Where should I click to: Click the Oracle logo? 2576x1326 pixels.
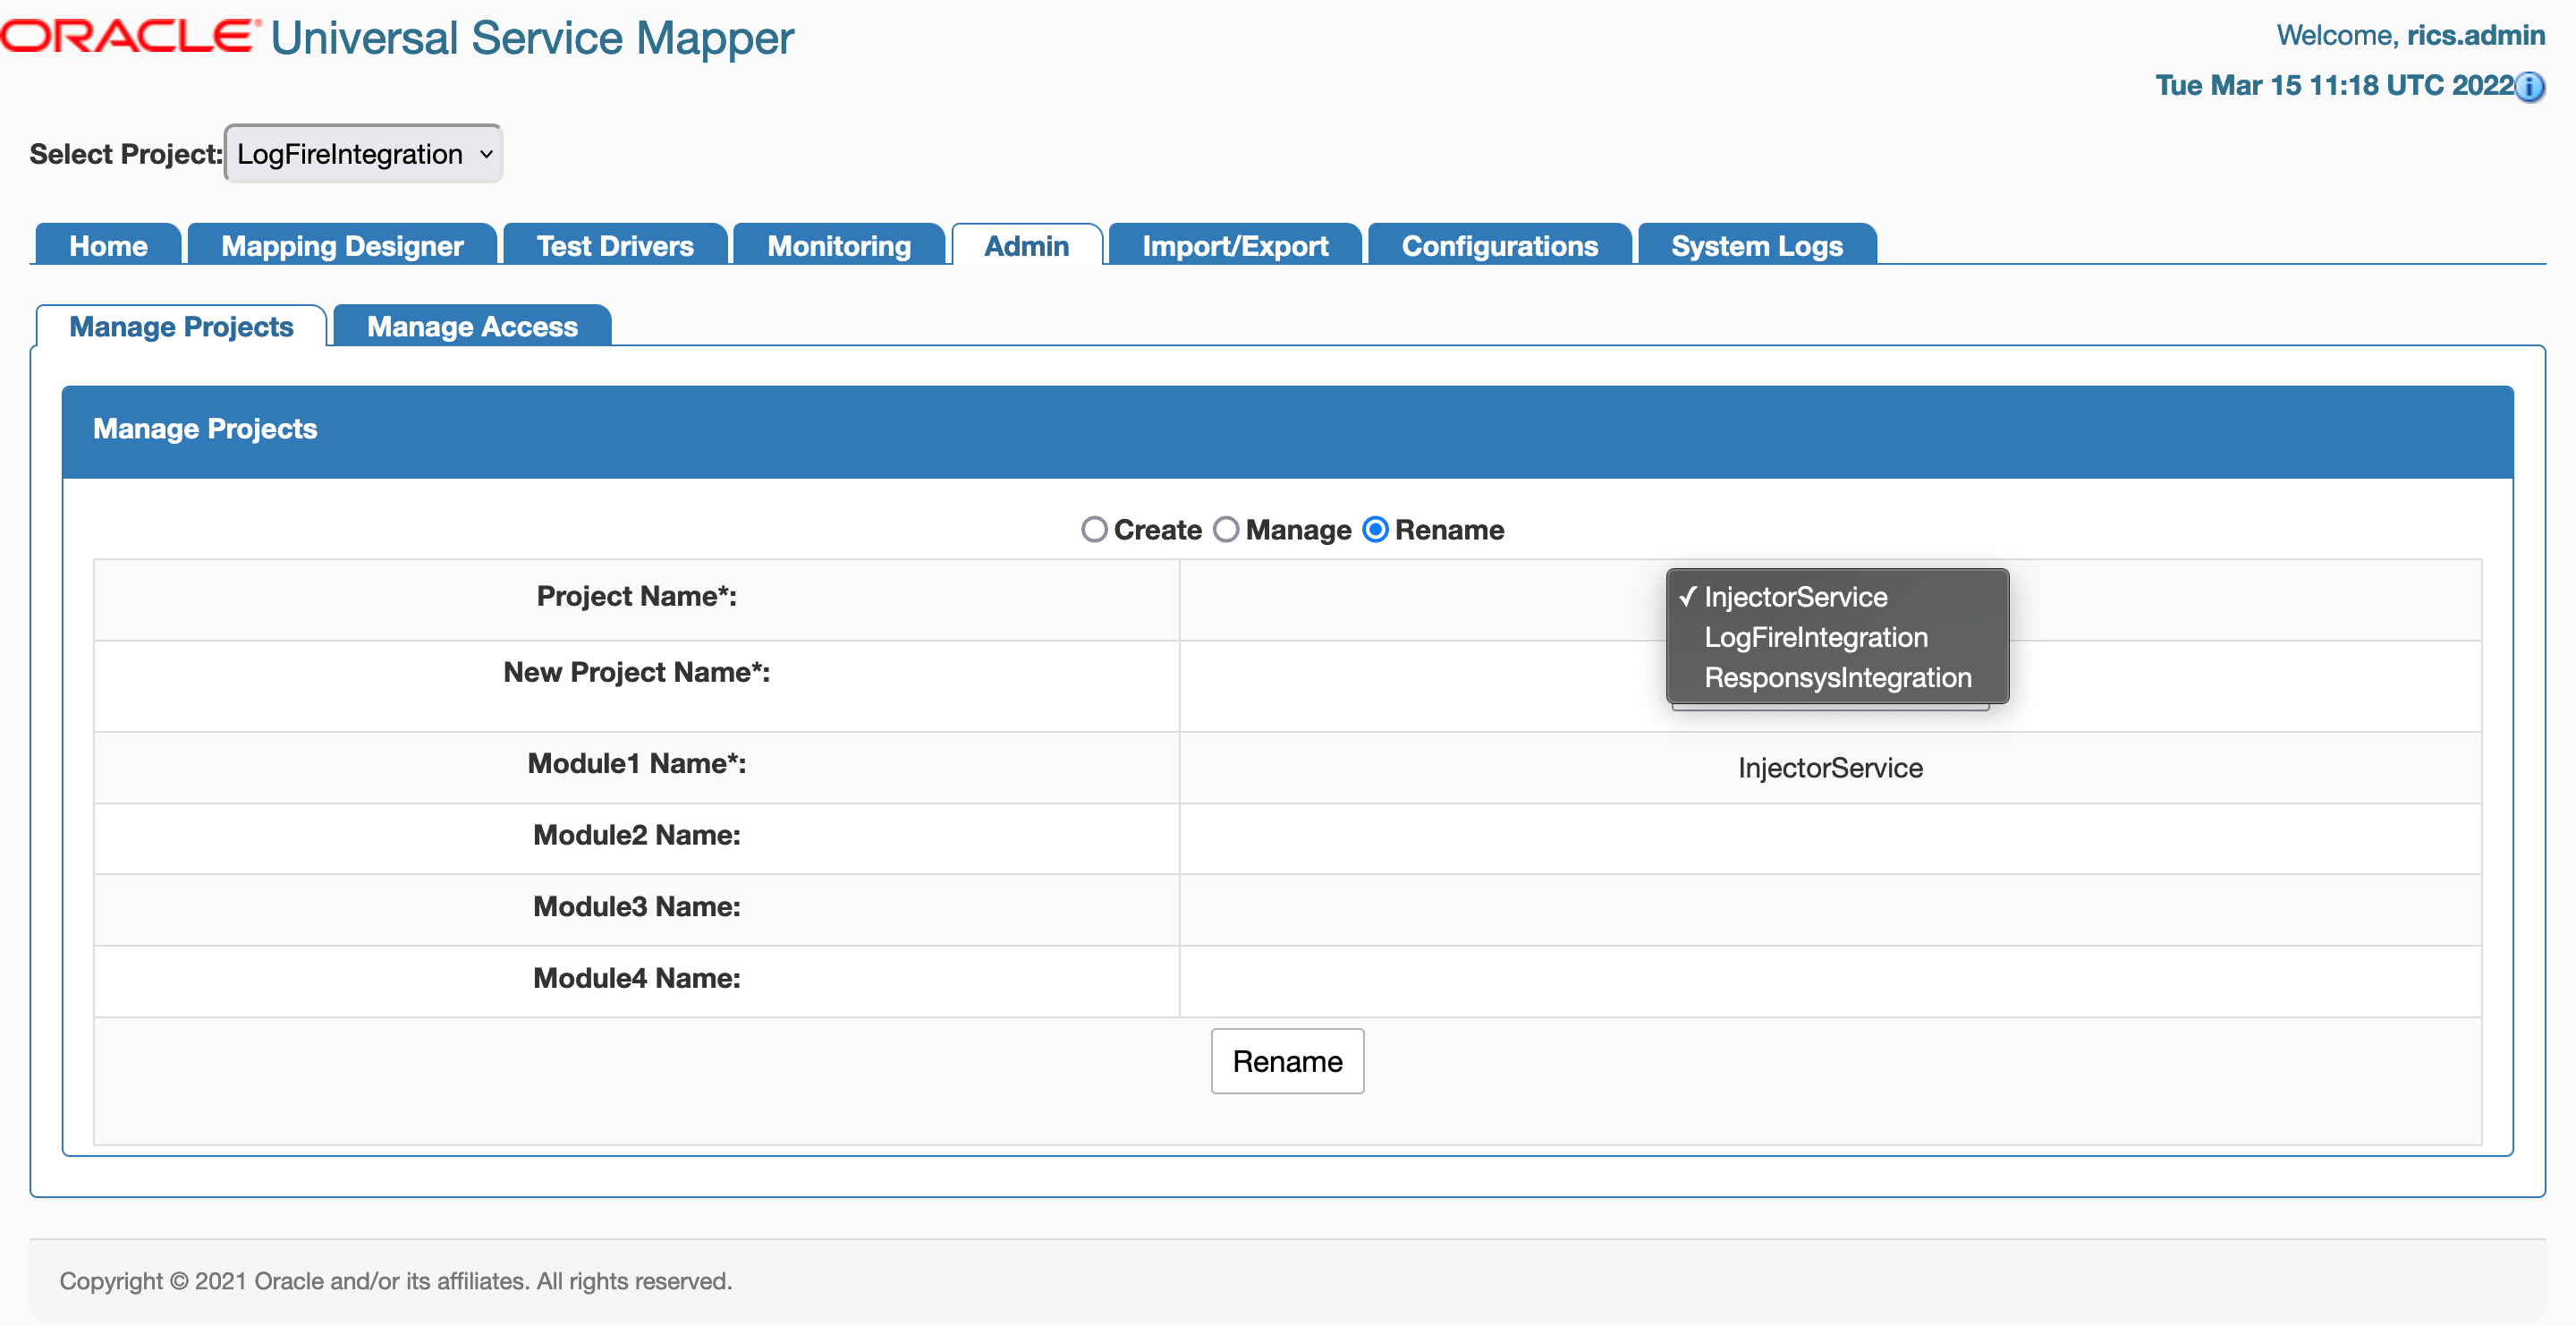coord(128,36)
